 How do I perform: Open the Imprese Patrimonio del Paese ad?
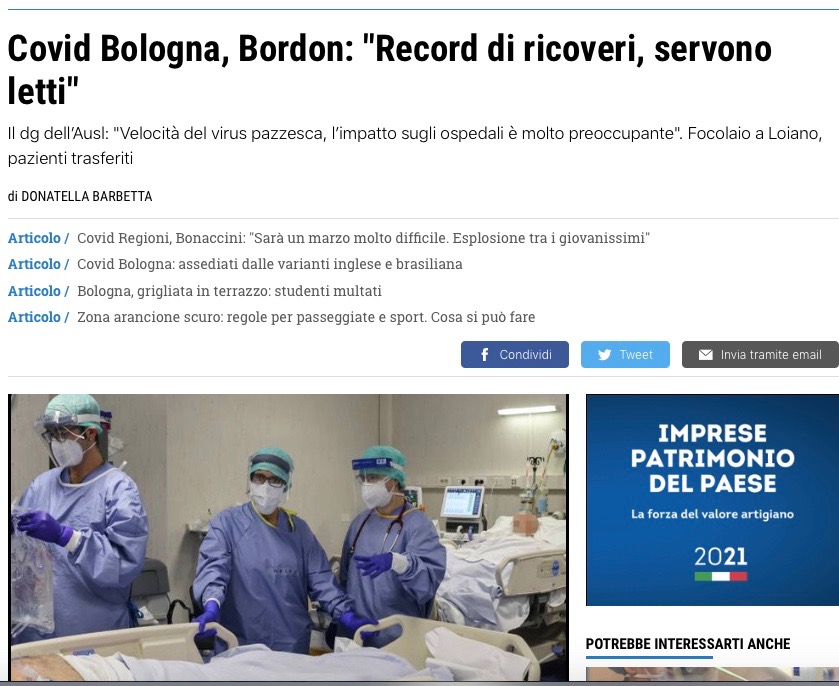tap(712, 500)
